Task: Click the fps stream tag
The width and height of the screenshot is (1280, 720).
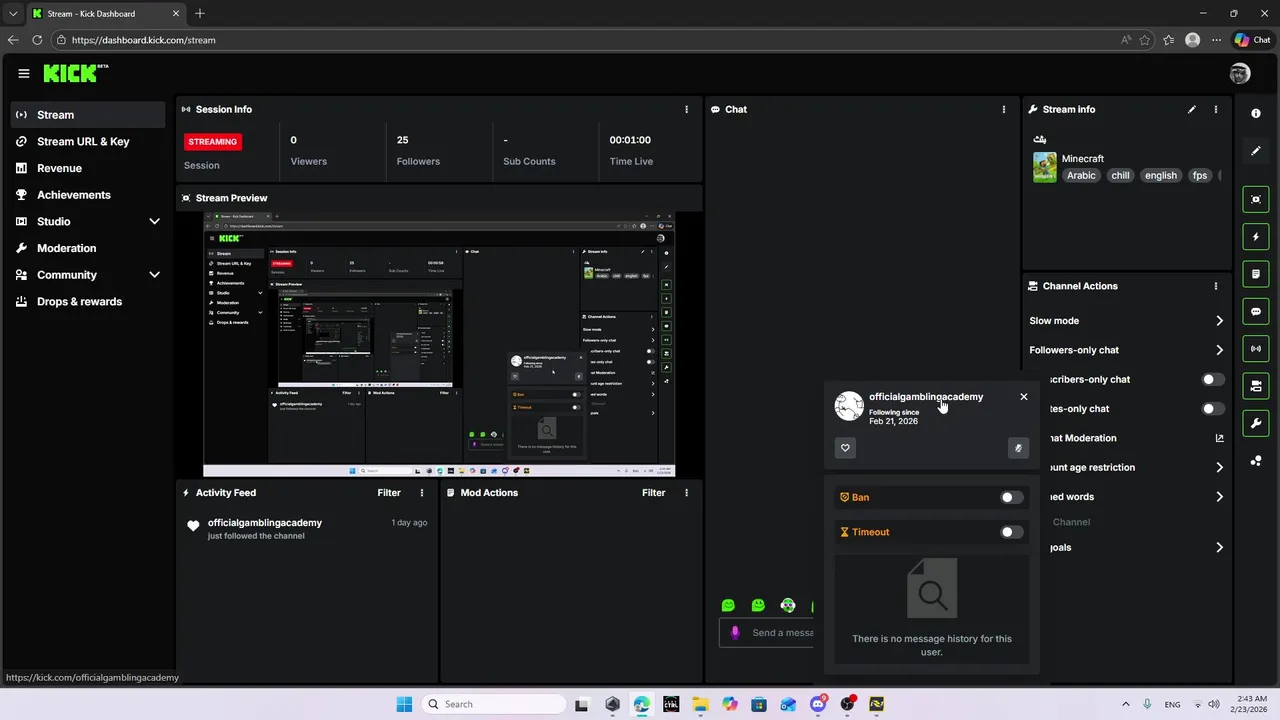Action: [x=1200, y=175]
